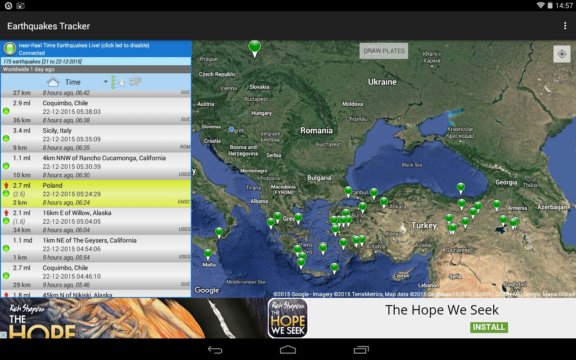Select the highlighted Poland earthquake entry
This screenshot has width=576, height=360.
[x=96, y=194]
